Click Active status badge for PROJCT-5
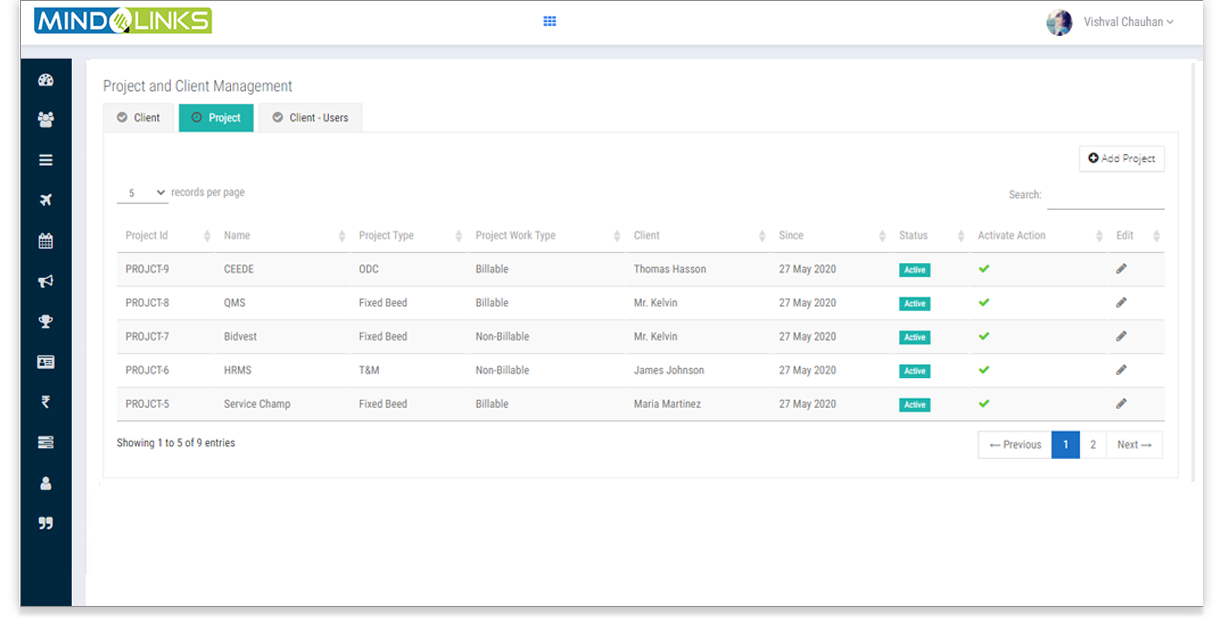The image size is (1224, 627). point(915,405)
